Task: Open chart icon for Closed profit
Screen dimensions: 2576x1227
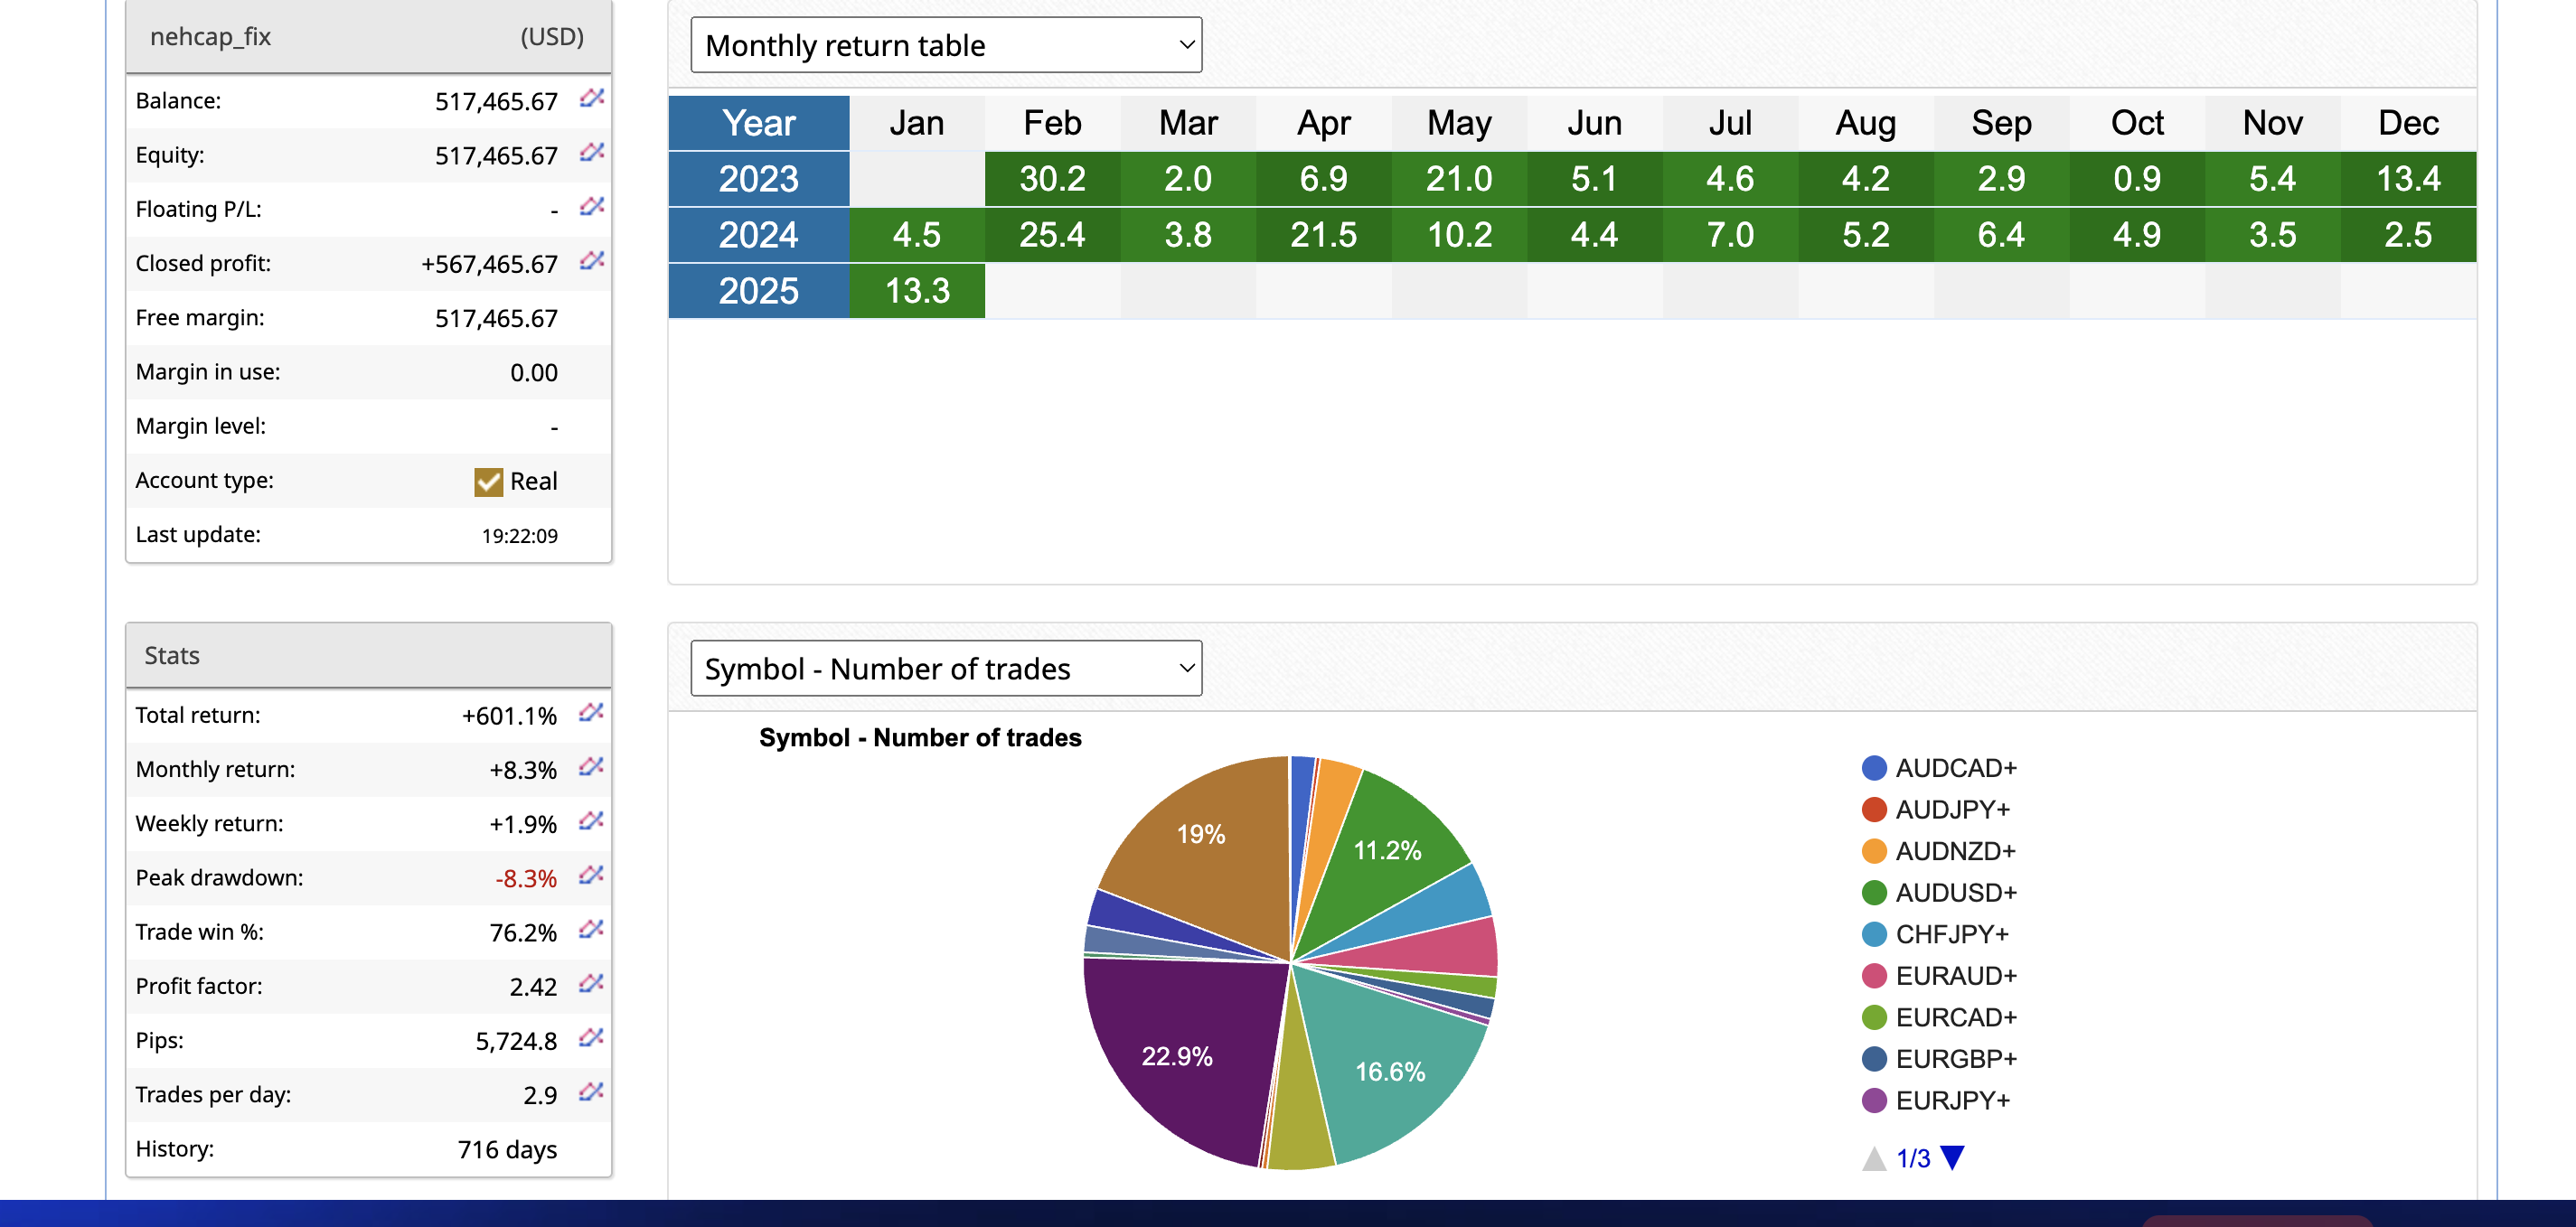Action: click(591, 261)
